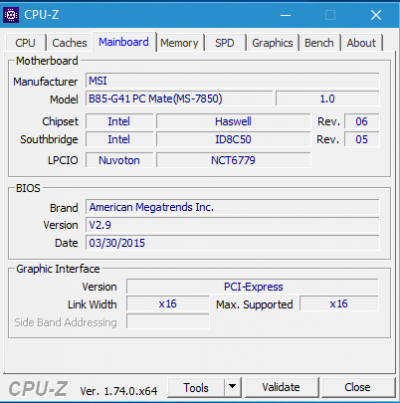Image resolution: width=400 pixels, height=403 pixels.
Task: Click the LPCIO chip NCT6779
Action: point(233,160)
